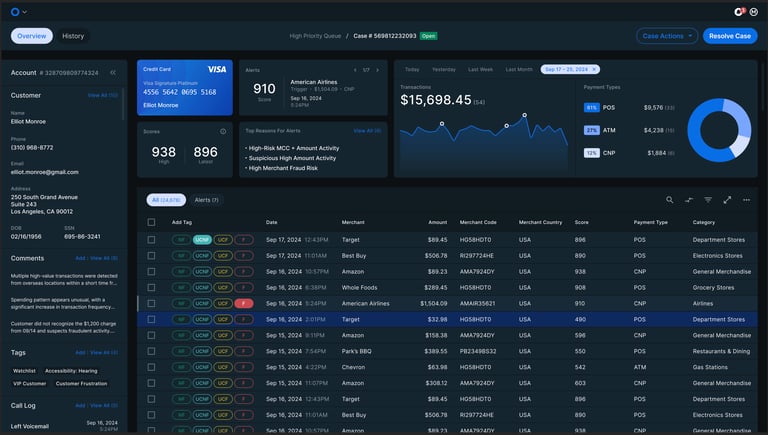
Task: Add a call log entry link
Action: pos(80,406)
